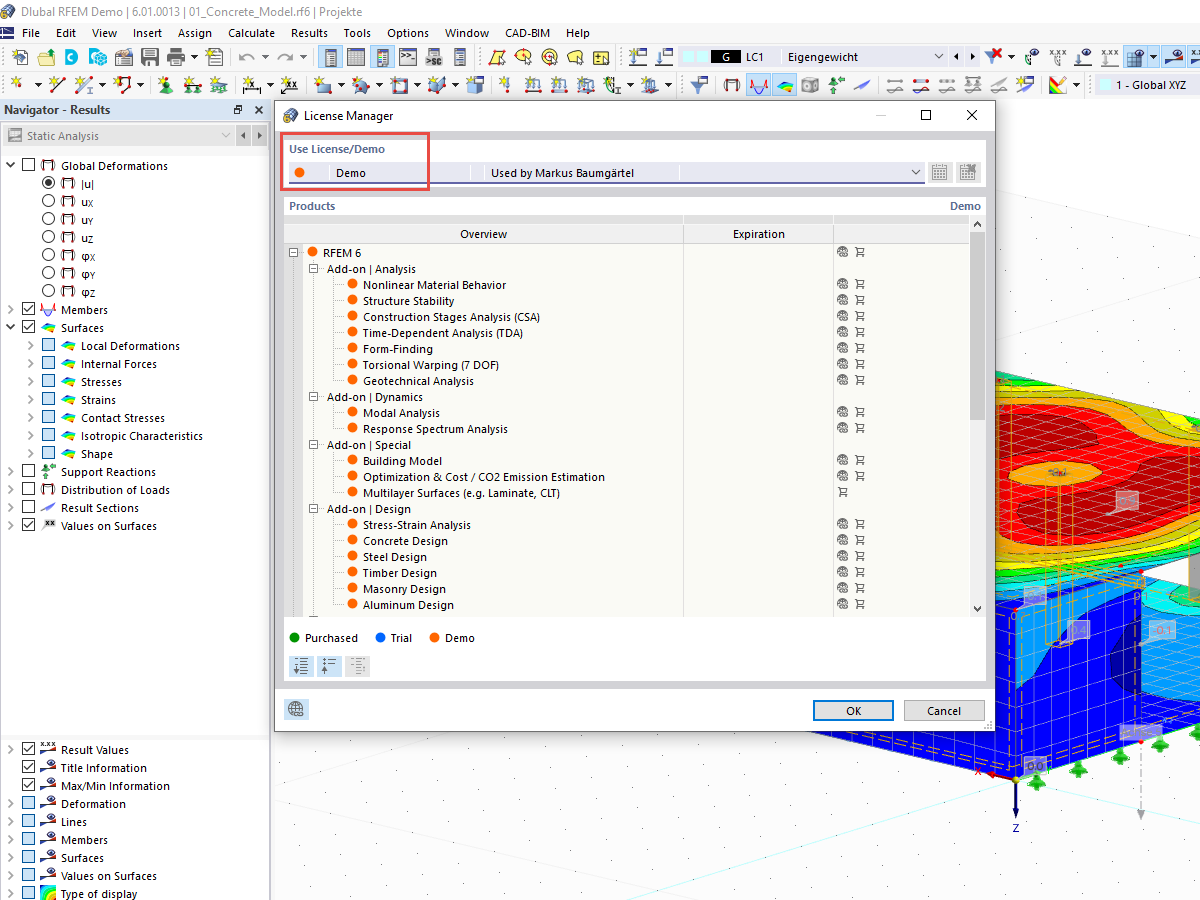Open the Eigengewicht load case dropdown

coord(936,56)
